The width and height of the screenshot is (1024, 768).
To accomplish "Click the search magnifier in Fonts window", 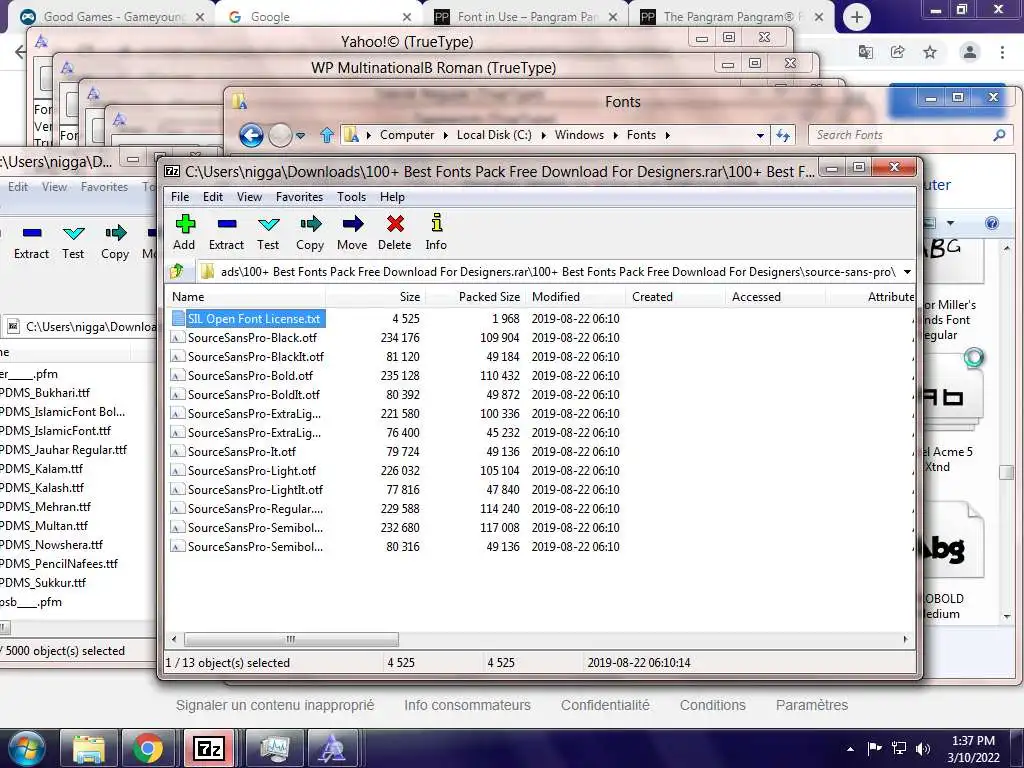I will [999, 135].
